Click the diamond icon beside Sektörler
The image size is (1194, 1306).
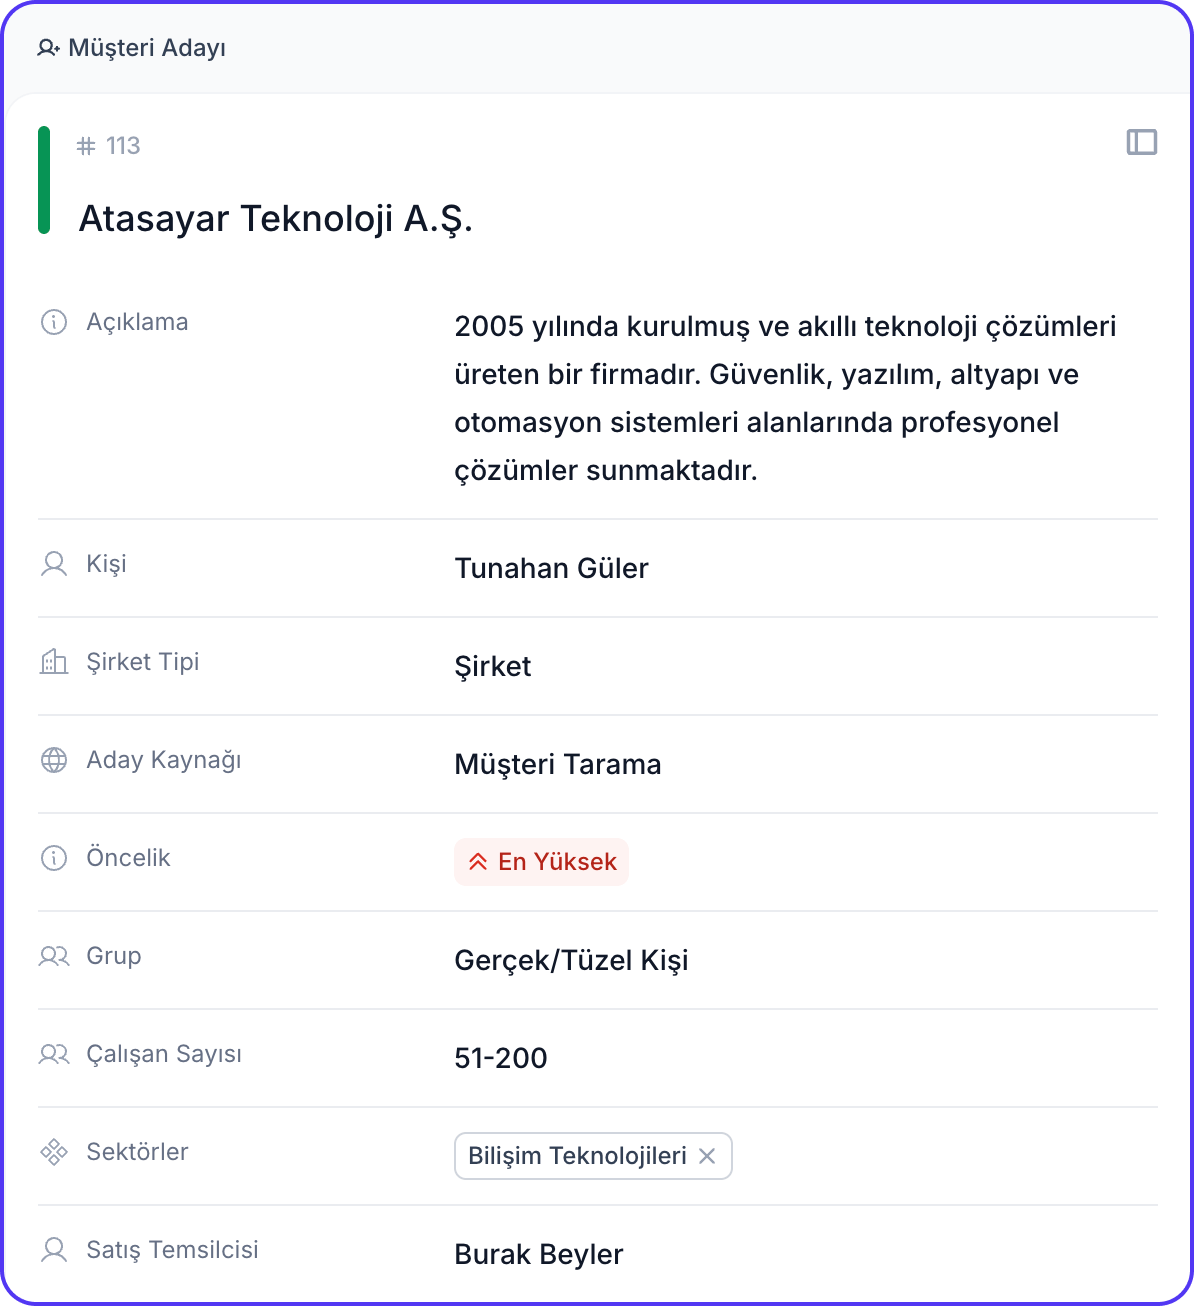coord(54,1152)
